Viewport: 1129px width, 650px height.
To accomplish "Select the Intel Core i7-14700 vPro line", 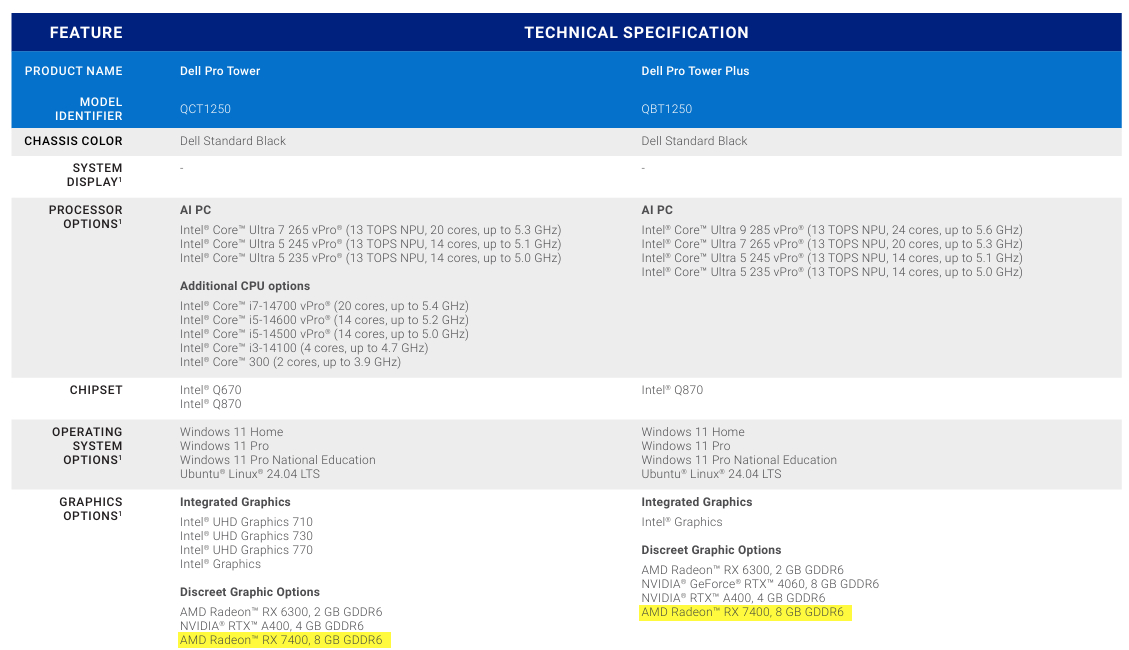I will point(324,306).
